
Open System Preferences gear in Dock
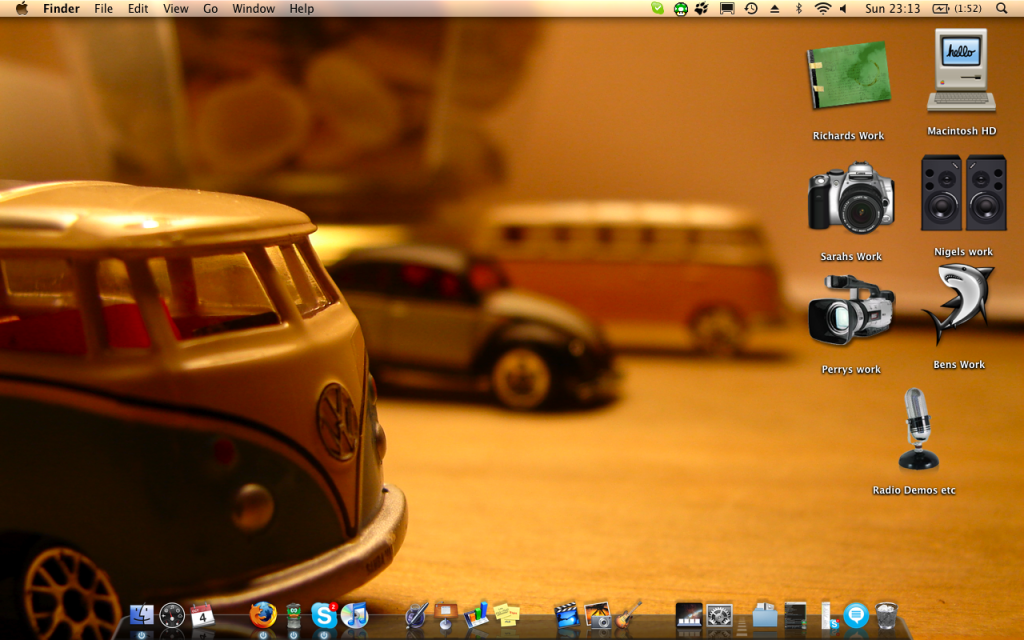(x=719, y=615)
